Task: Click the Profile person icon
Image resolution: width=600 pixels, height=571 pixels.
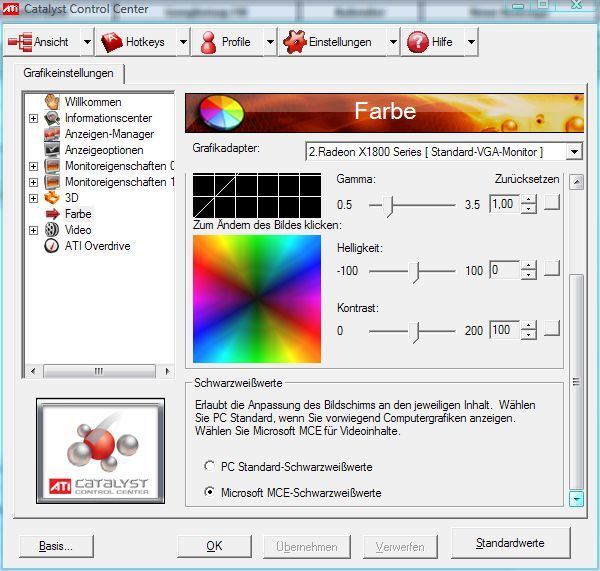Action: tap(208, 42)
